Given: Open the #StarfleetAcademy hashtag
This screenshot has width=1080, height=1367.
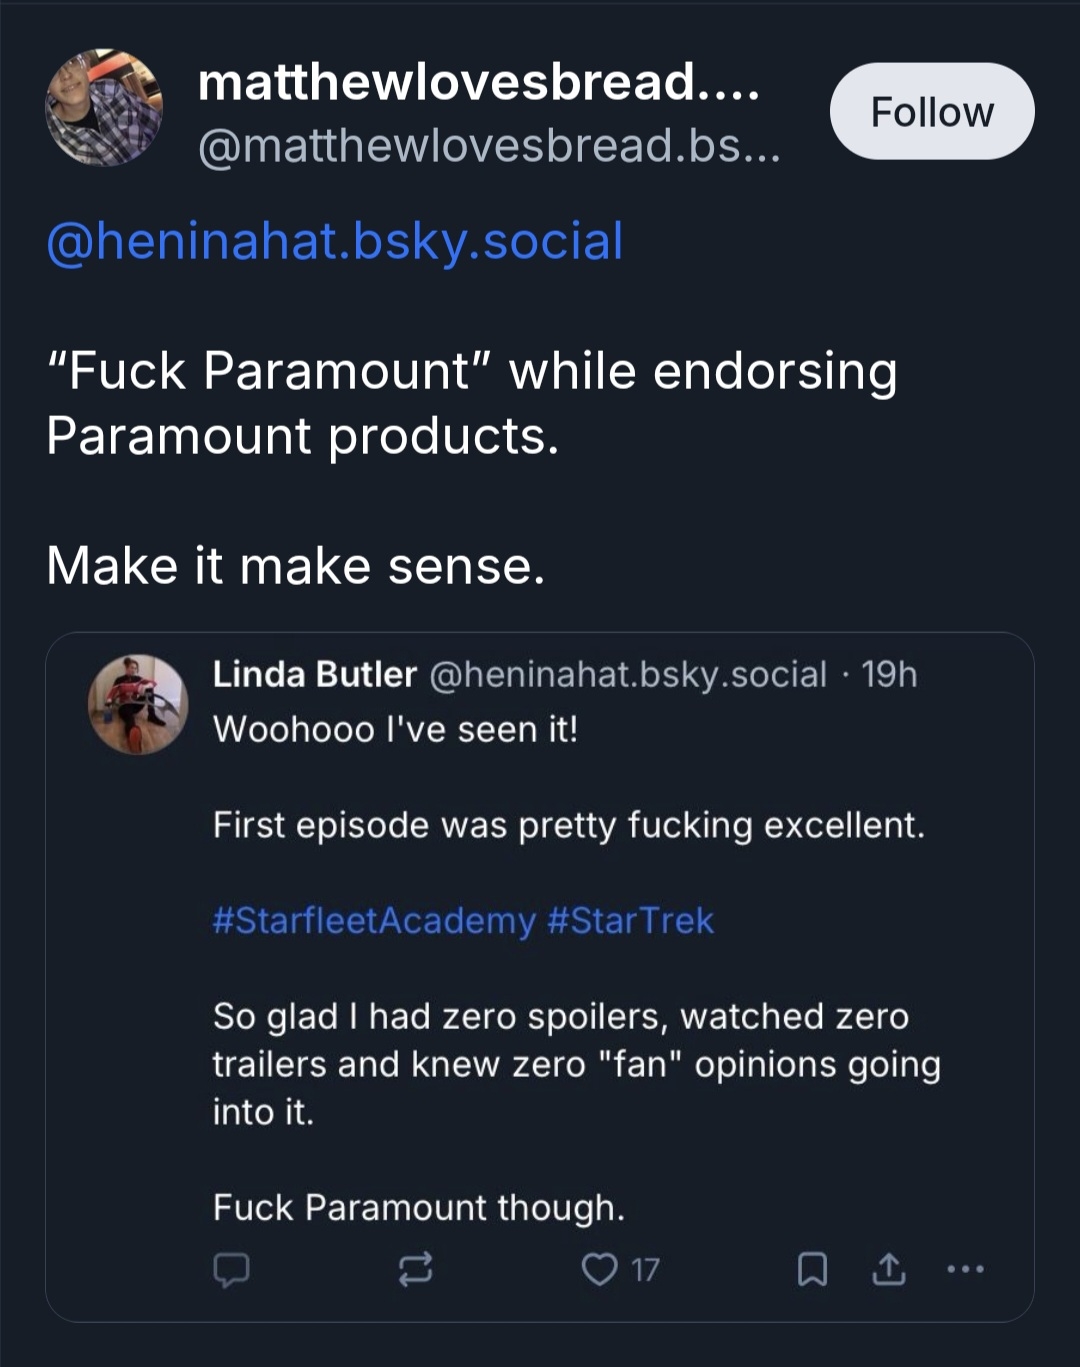Looking at the screenshot, I should pyautogui.click(x=374, y=920).
